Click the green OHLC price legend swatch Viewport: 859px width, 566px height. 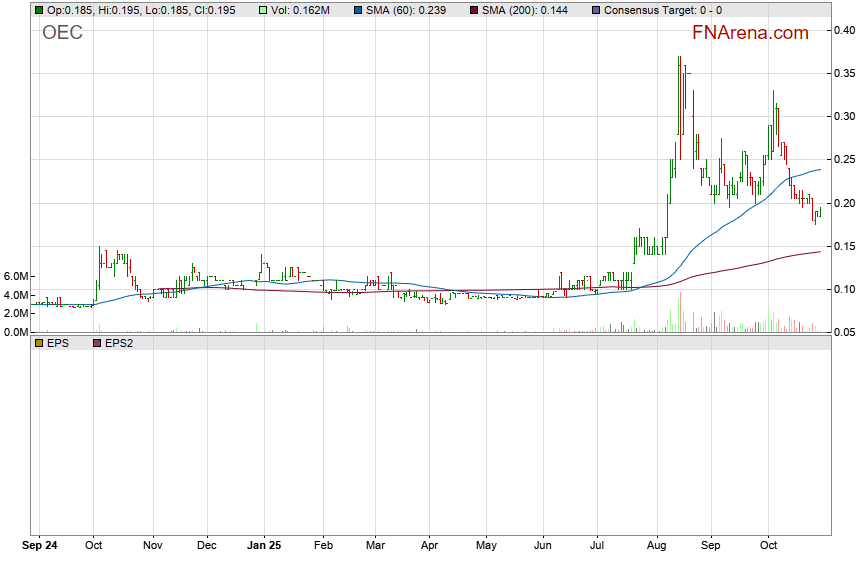[x=39, y=10]
